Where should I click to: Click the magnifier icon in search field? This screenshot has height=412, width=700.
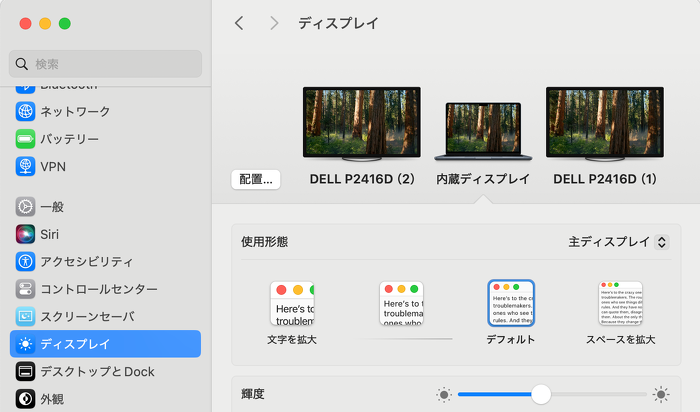pyautogui.click(x=21, y=64)
